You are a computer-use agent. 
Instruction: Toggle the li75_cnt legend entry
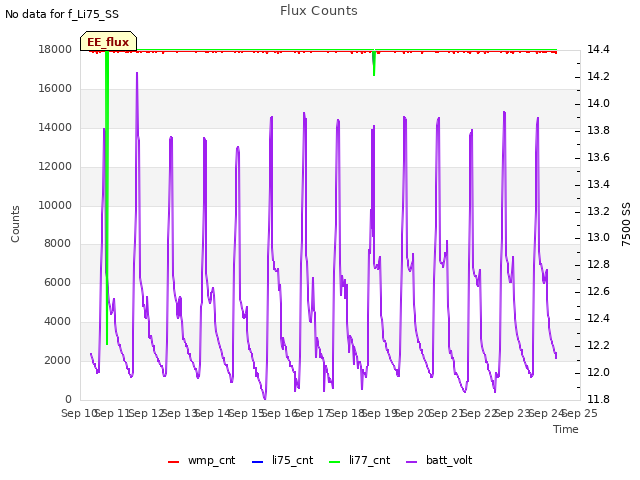[282, 460]
